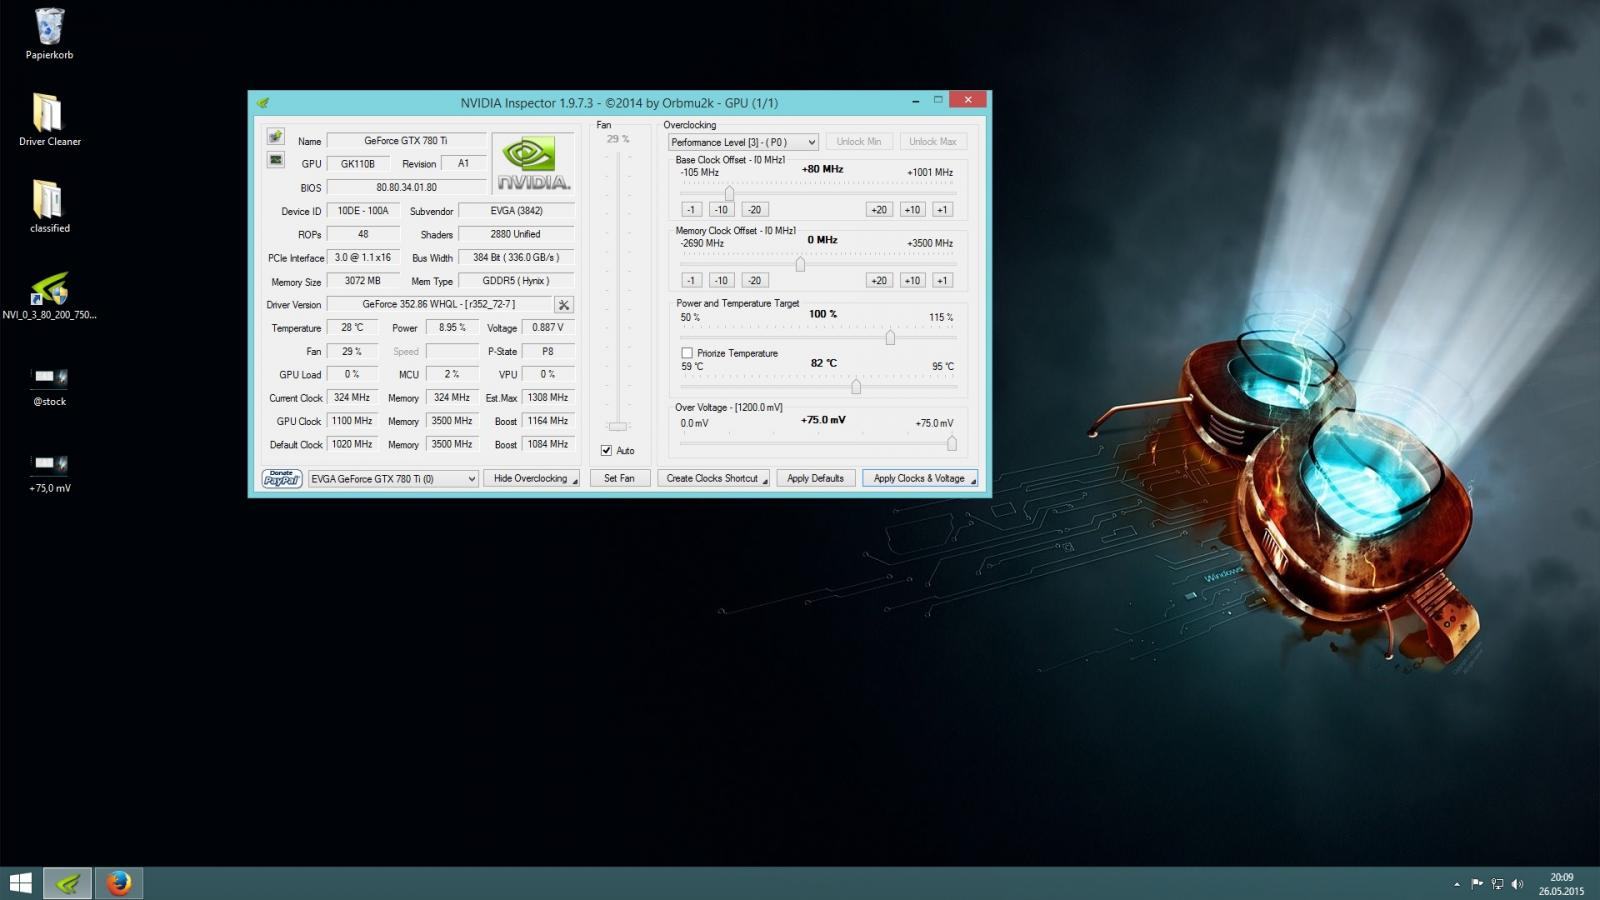Image resolution: width=1600 pixels, height=900 pixels.
Task: Enable Priorize Temperature checkbox
Action: 687,353
